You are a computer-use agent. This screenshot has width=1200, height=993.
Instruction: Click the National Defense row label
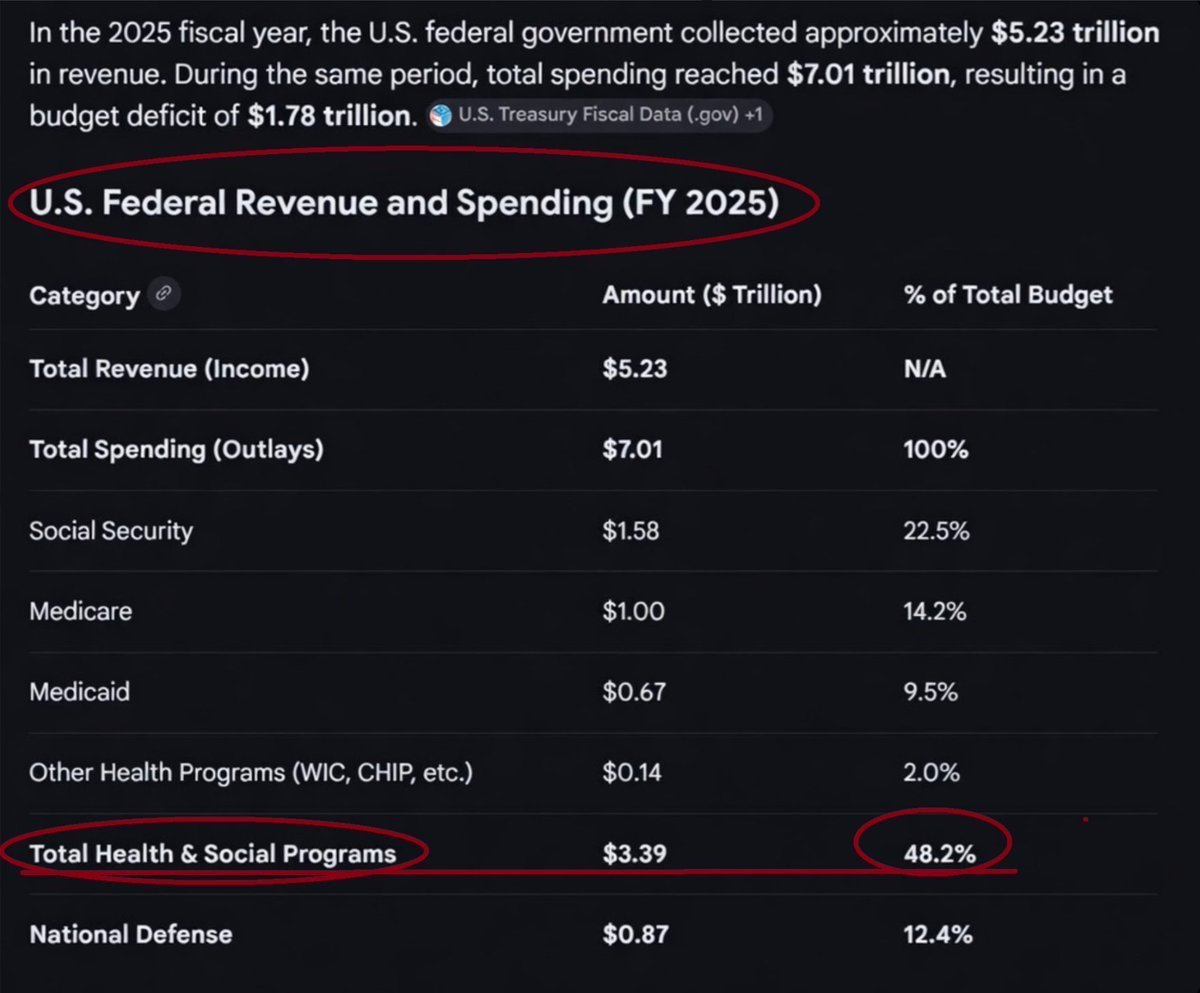tap(131, 935)
